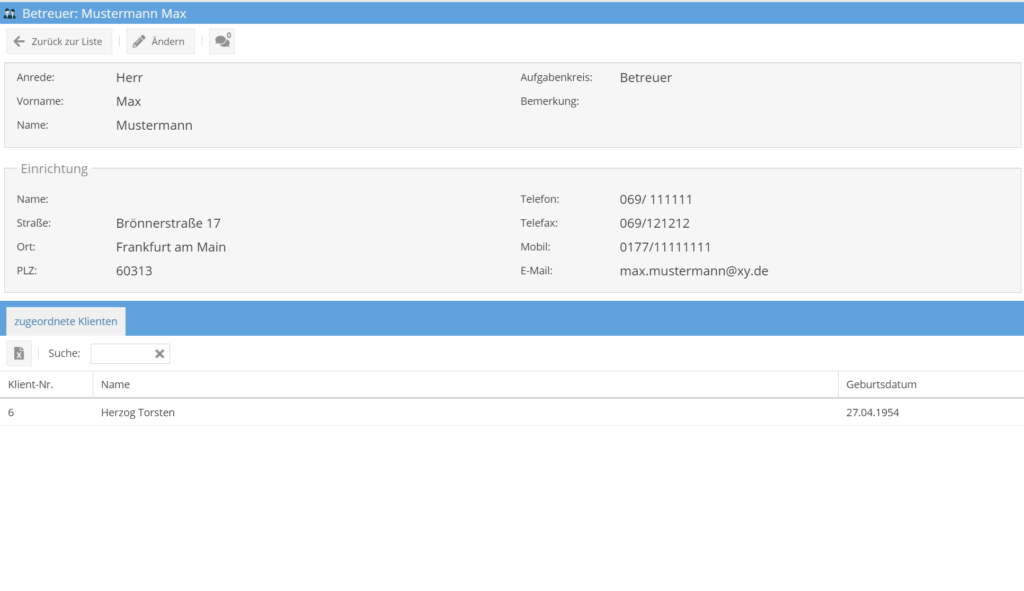Click the Telefax value 069/121212
The width and height of the screenshot is (1024, 591).
[x=654, y=223]
